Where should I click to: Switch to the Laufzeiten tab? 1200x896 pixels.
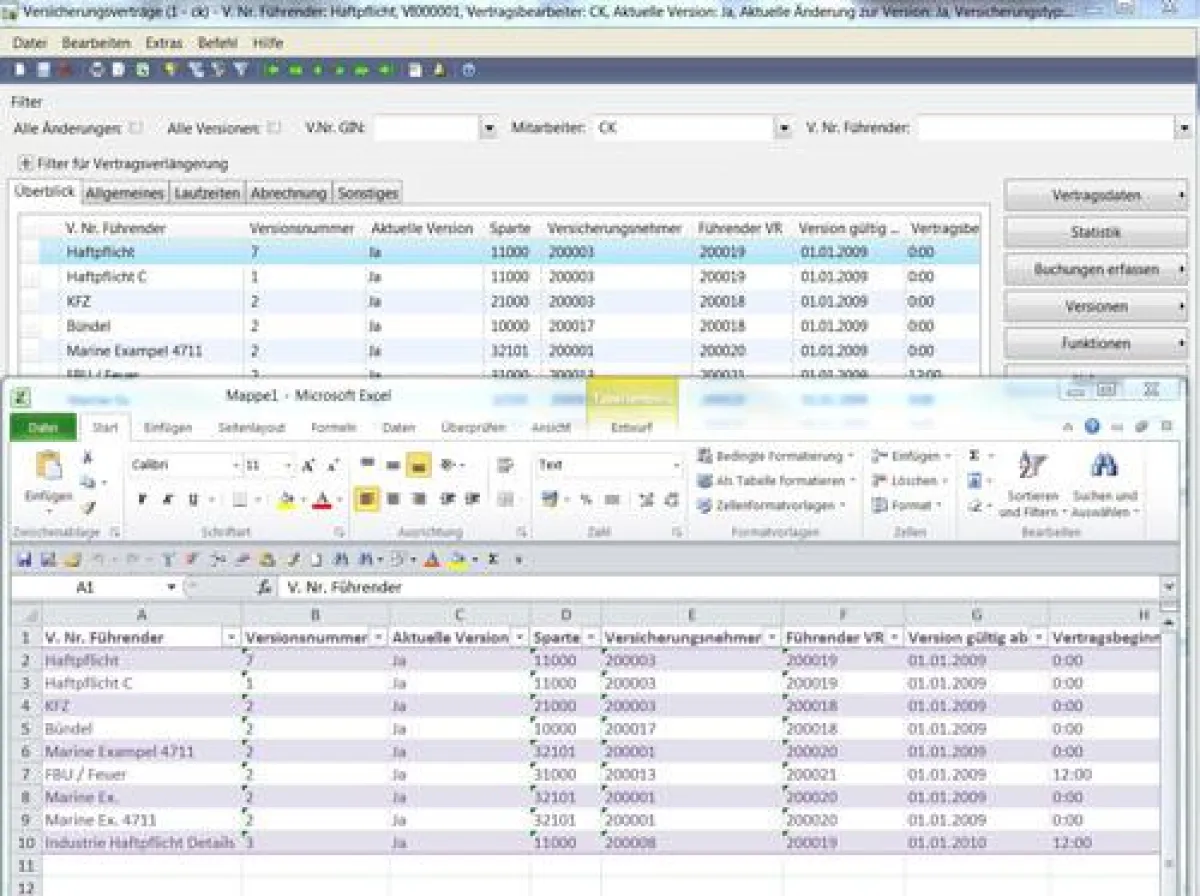(x=207, y=193)
